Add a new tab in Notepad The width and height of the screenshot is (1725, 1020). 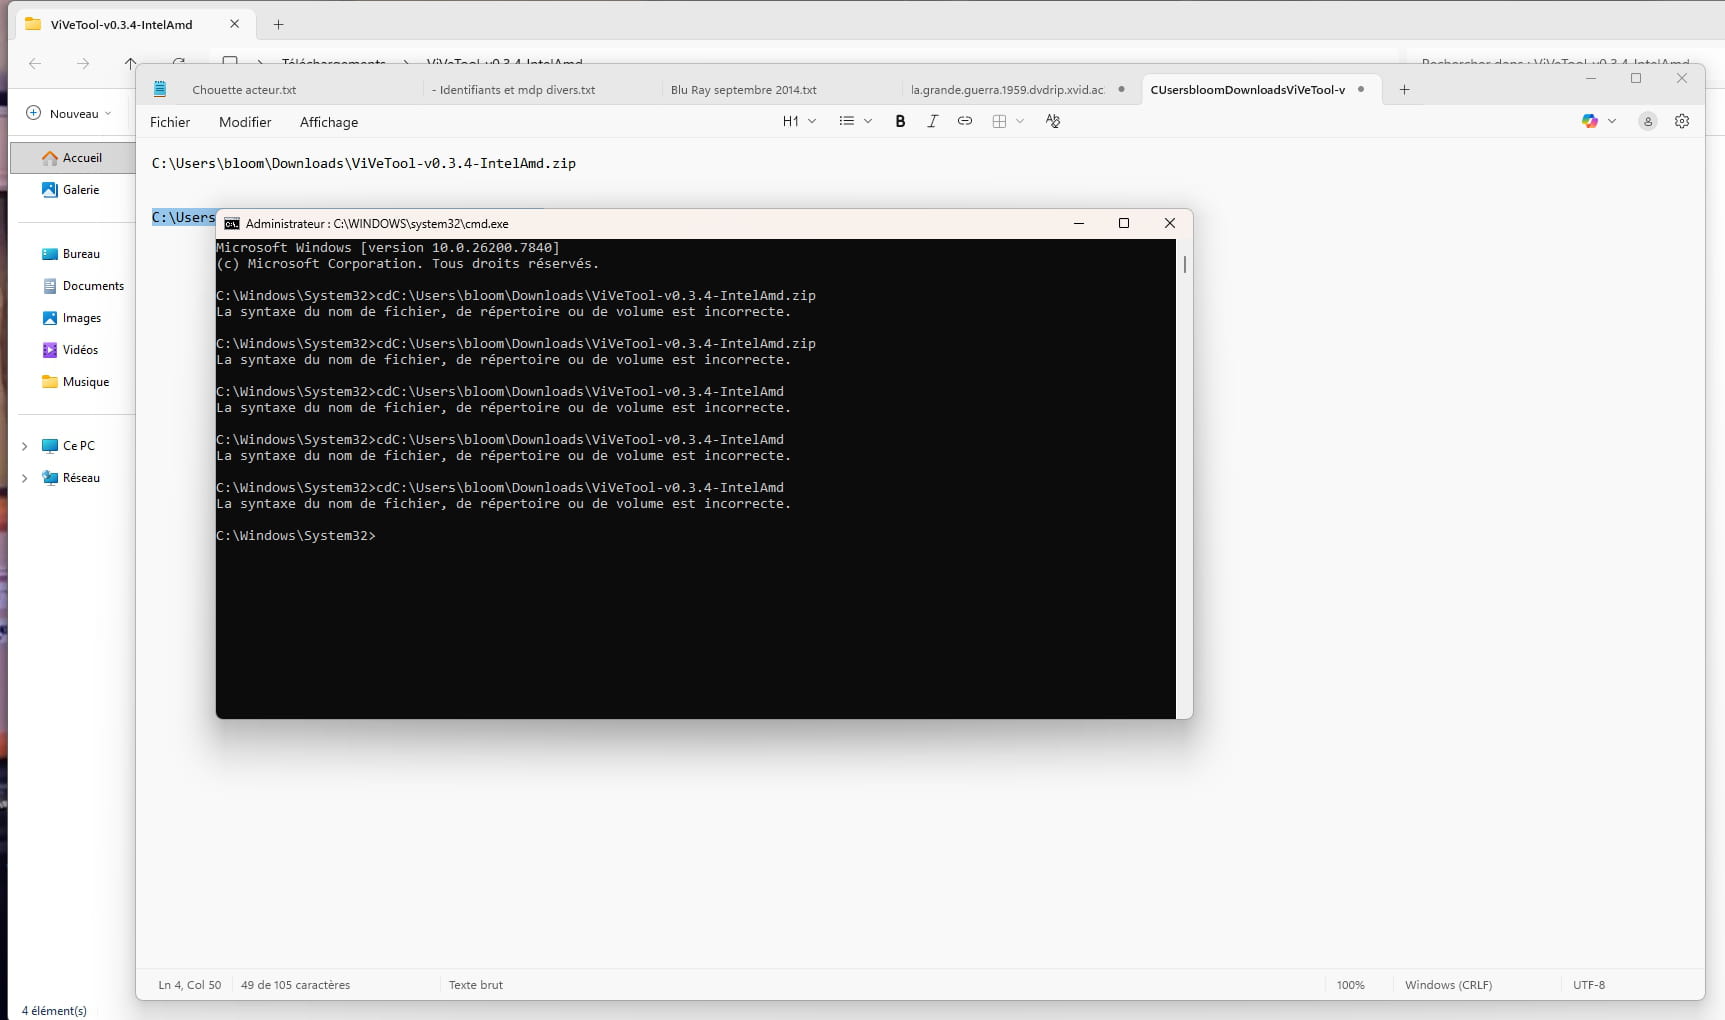coord(1404,90)
